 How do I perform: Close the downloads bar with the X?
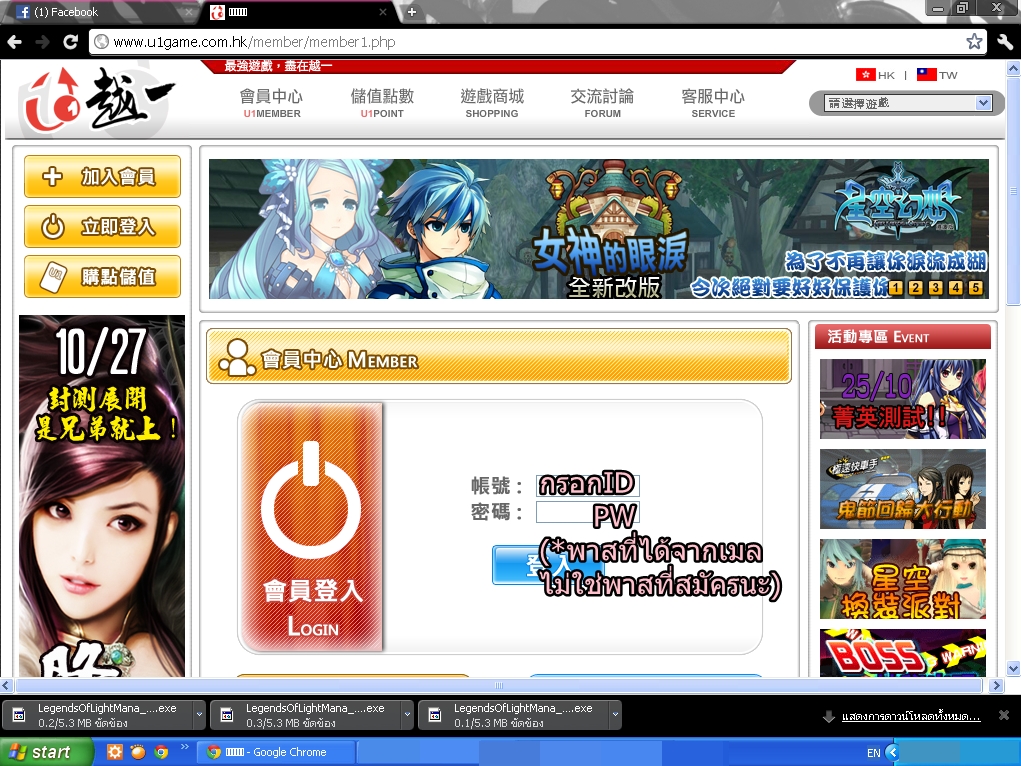pyautogui.click(x=1004, y=715)
